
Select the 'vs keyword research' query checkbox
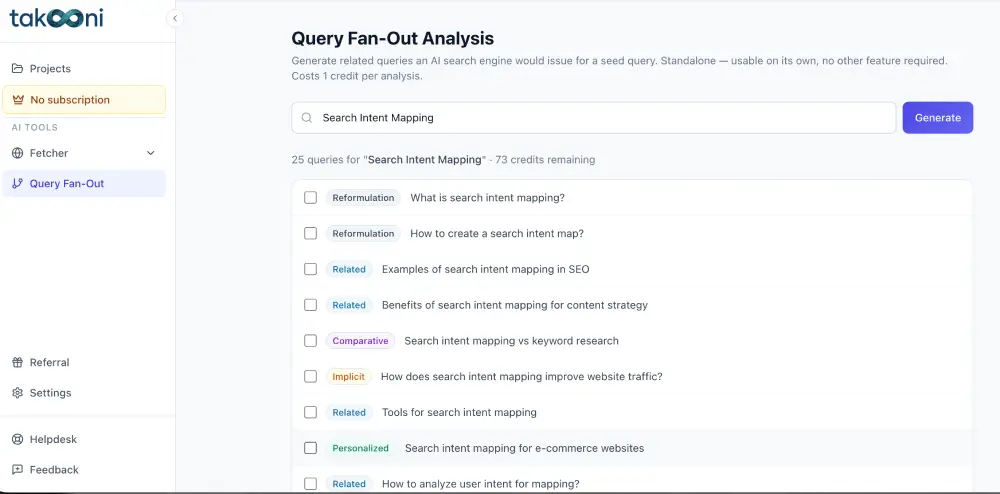coord(311,340)
